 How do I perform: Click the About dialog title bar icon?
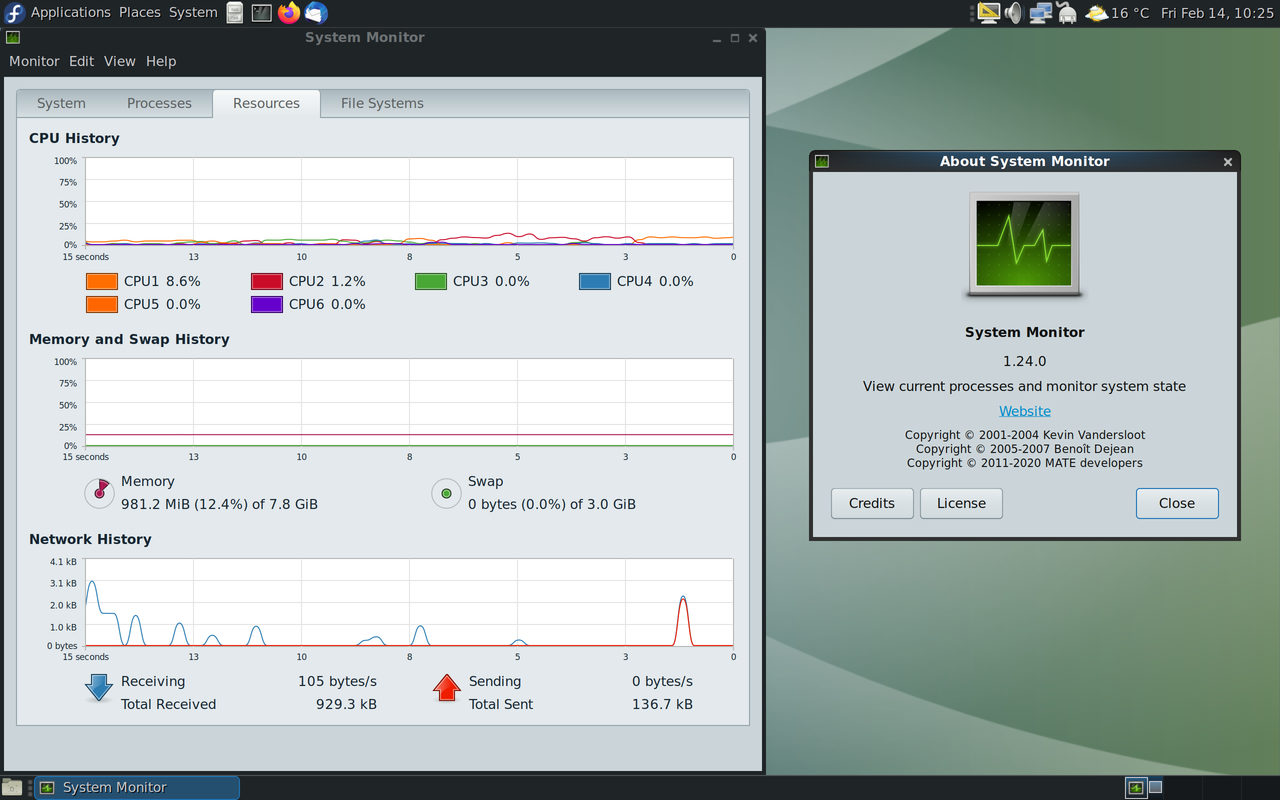coord(822,161)
